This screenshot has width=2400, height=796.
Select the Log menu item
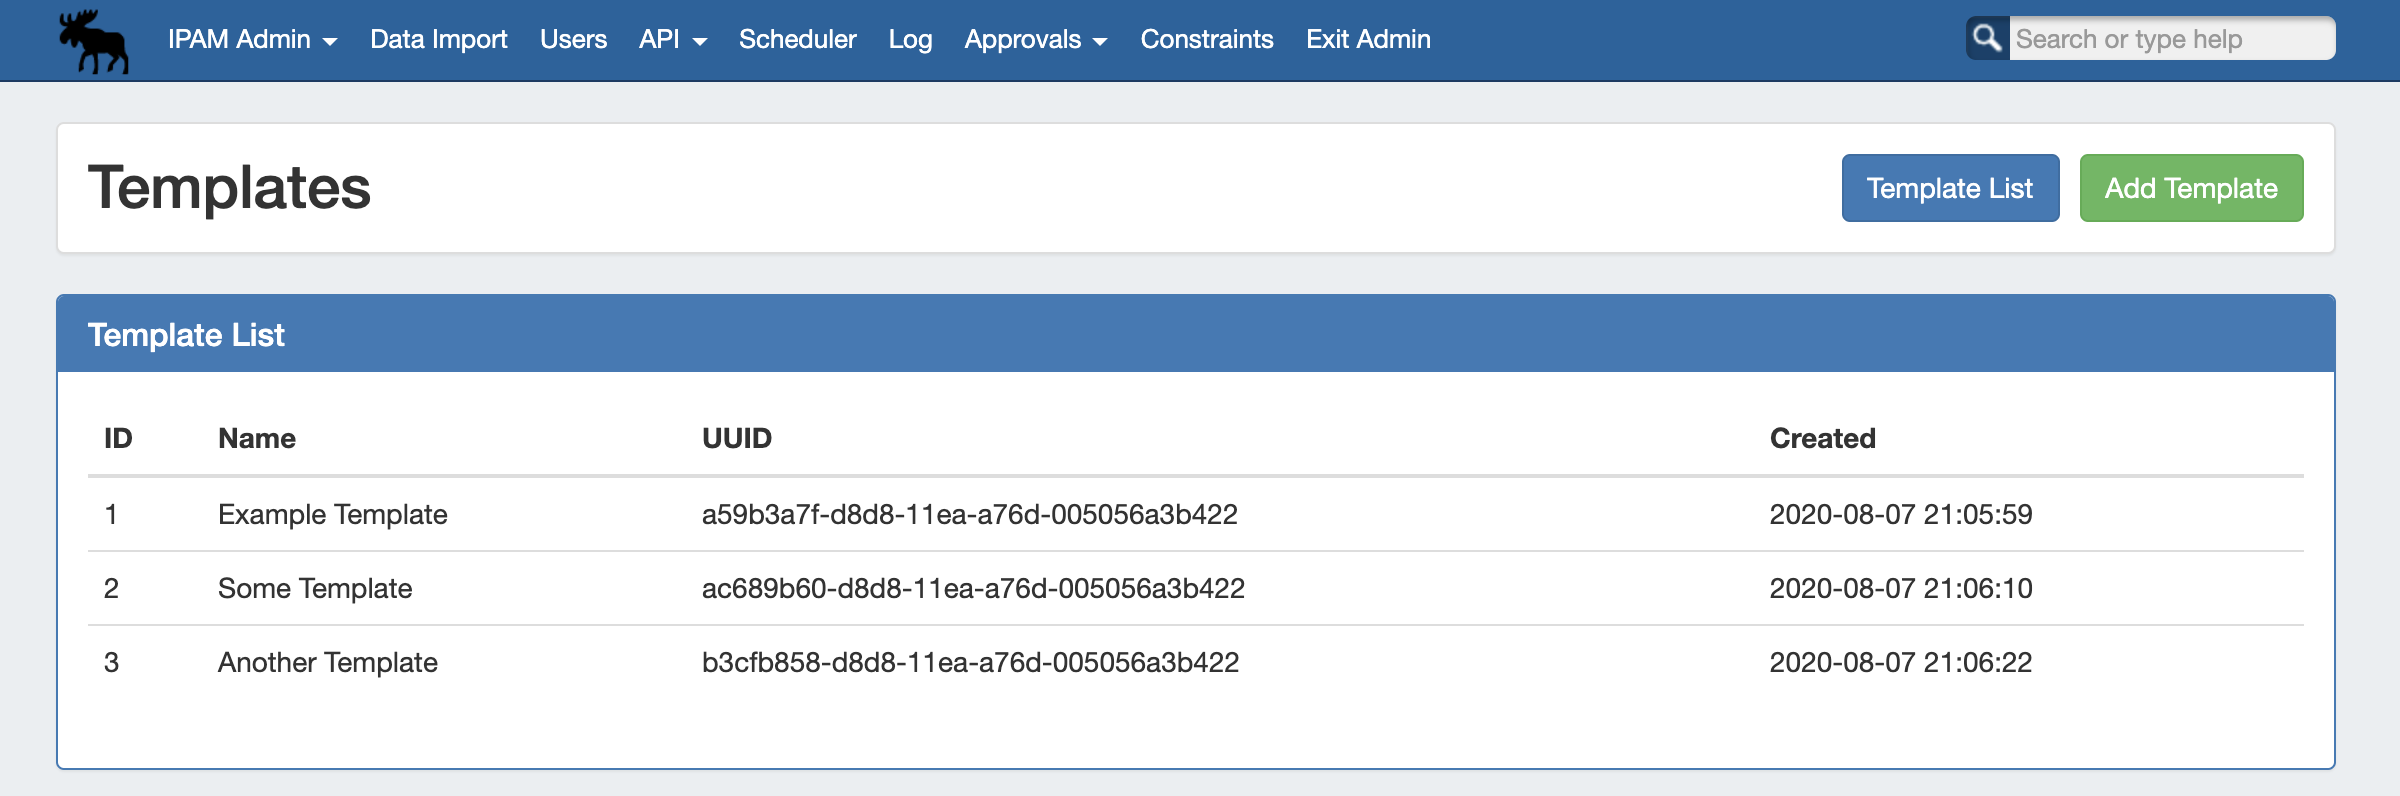point(910,39)
